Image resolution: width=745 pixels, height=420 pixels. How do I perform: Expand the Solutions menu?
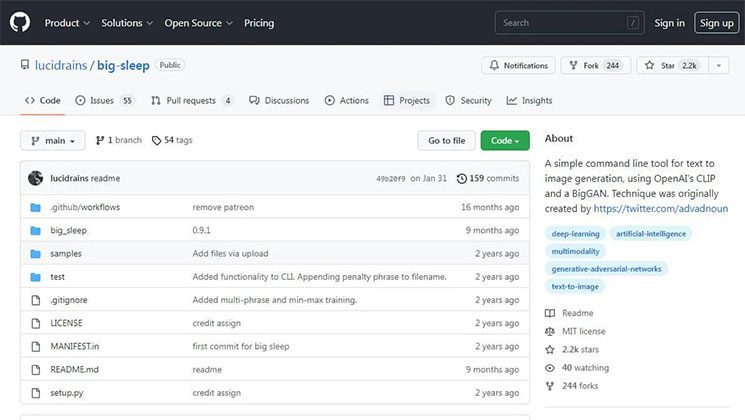(x=127, y=23)
